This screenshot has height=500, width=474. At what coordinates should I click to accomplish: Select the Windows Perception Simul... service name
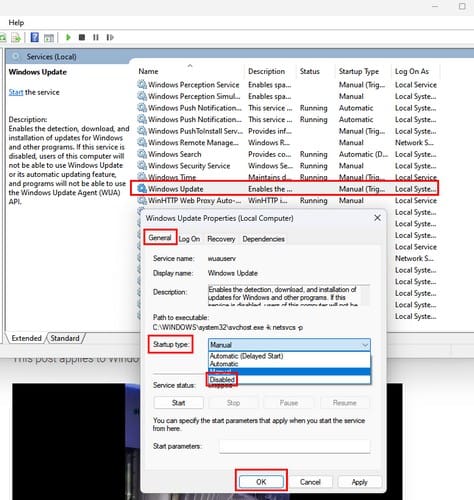point(194,96)
